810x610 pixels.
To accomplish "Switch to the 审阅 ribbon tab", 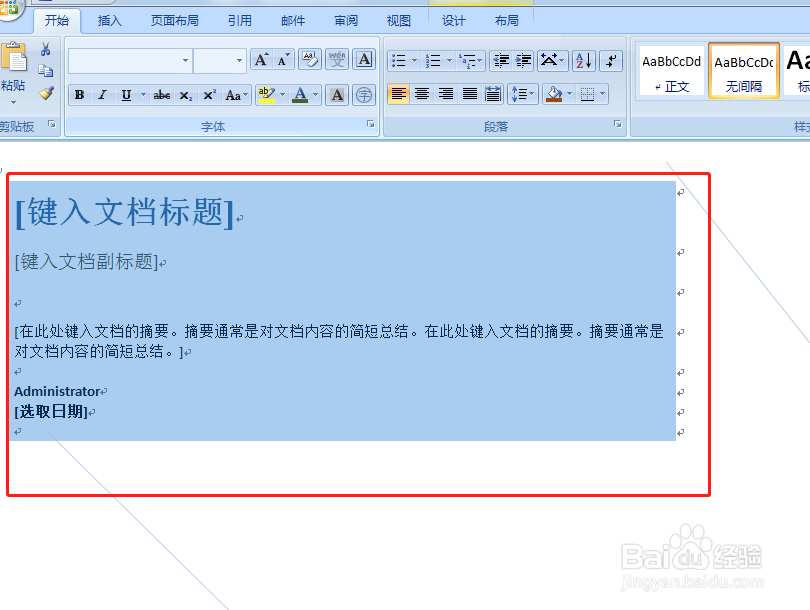I will [x=345, y=19].
